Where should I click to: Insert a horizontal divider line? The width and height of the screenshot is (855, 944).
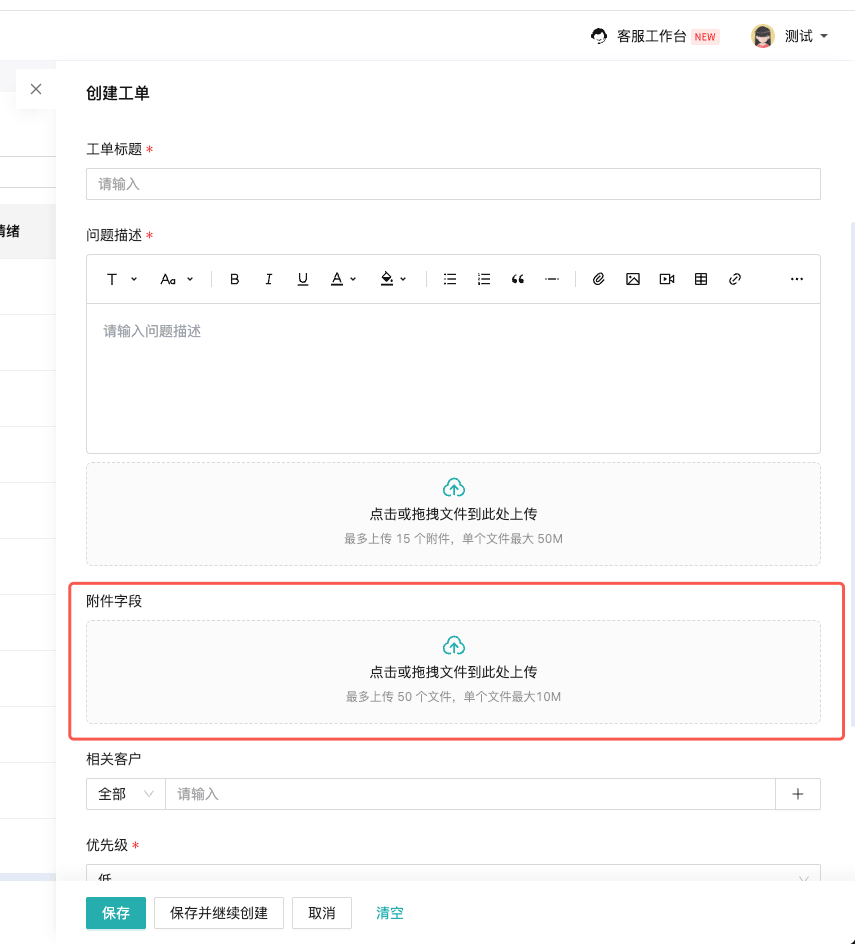point(552,279)
